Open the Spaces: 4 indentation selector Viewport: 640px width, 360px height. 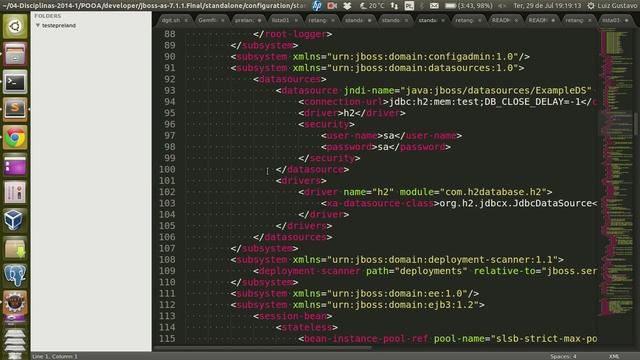point(563,356)
